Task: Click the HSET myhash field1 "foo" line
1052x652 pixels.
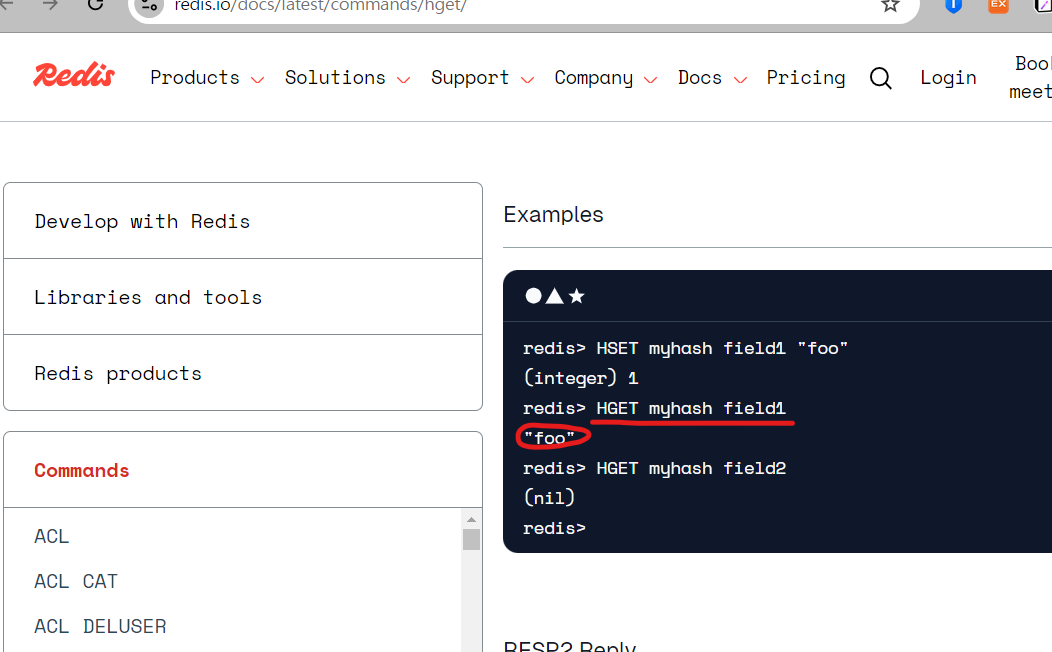Action: [685, 348]
